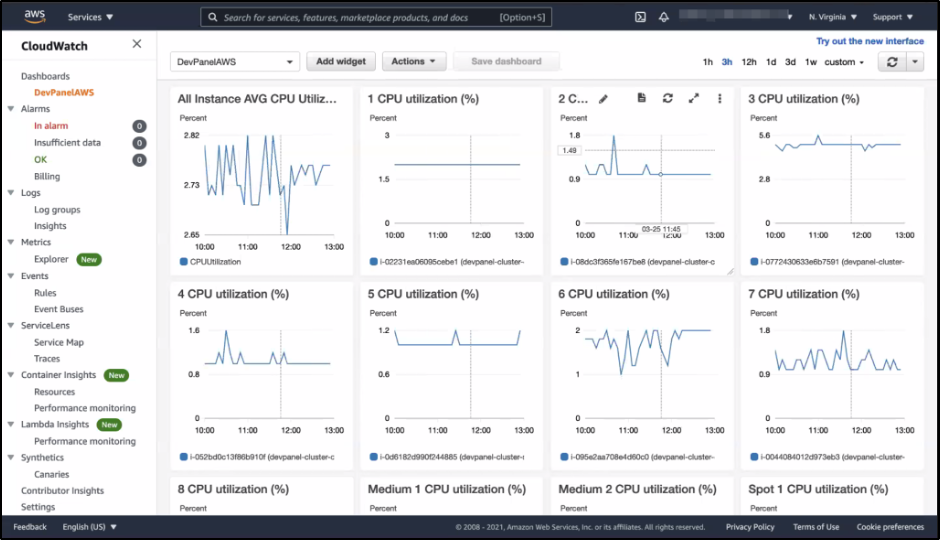The image size is (940, 540).
Task: Set the time range to 3d
Action: tap(790, 62)
